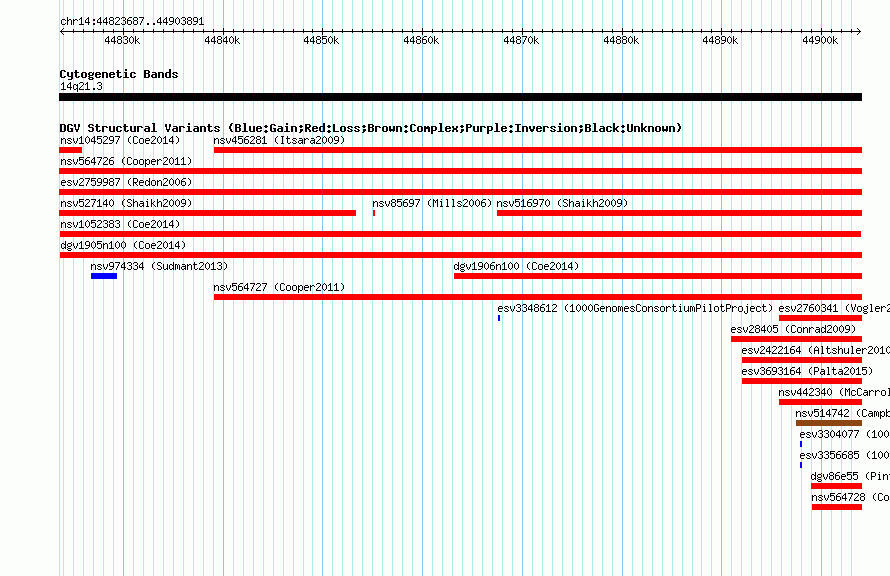Click the red loss bar under esv28405
Viewport: 890px width, 576px height.
coord(796,339)
